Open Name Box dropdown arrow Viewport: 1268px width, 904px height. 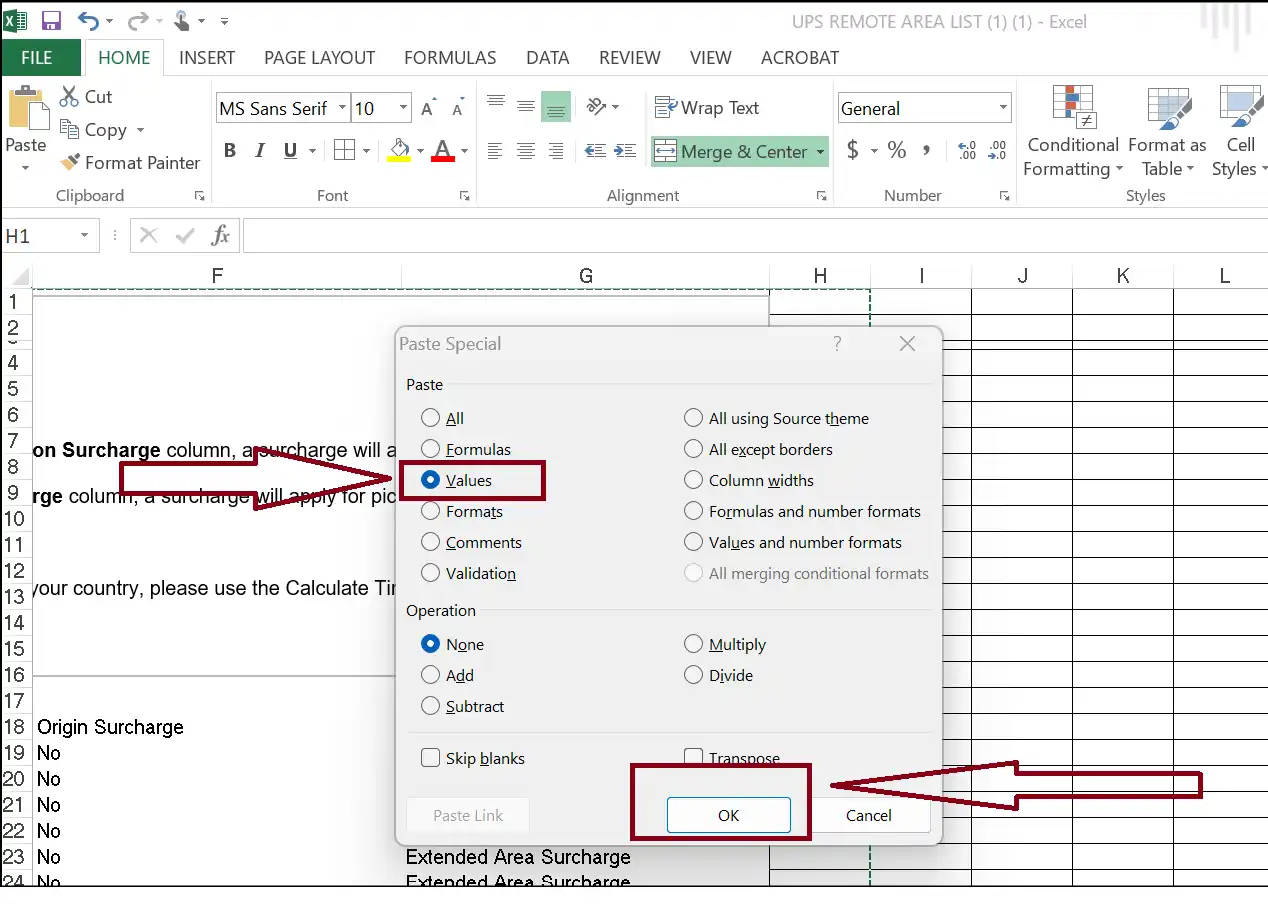pyautogui.click(x=84, y=236)
